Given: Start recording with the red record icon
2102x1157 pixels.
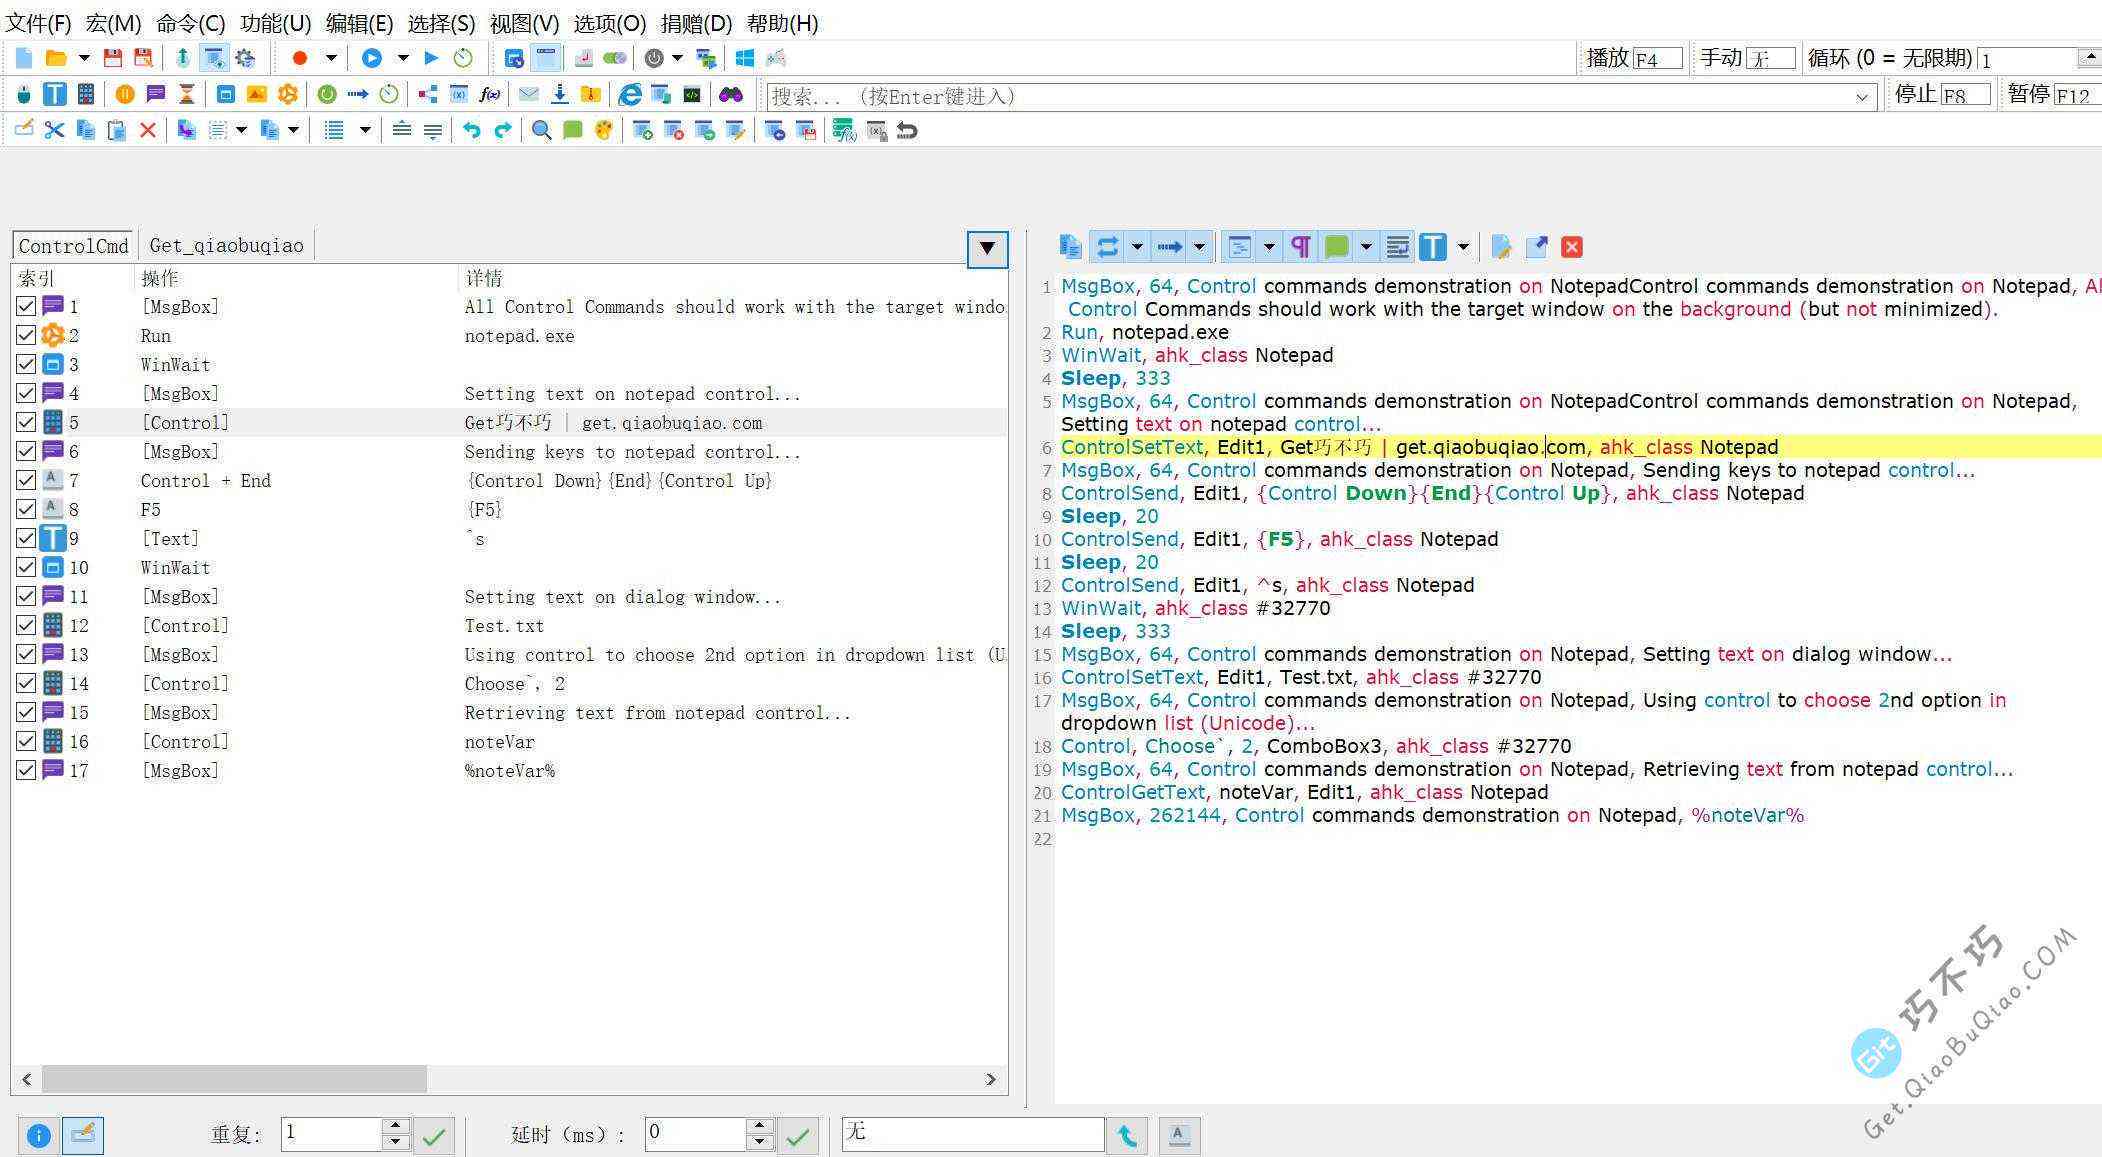Looking at the screenshot, I should pyautogui.click(x=299, y=58).
